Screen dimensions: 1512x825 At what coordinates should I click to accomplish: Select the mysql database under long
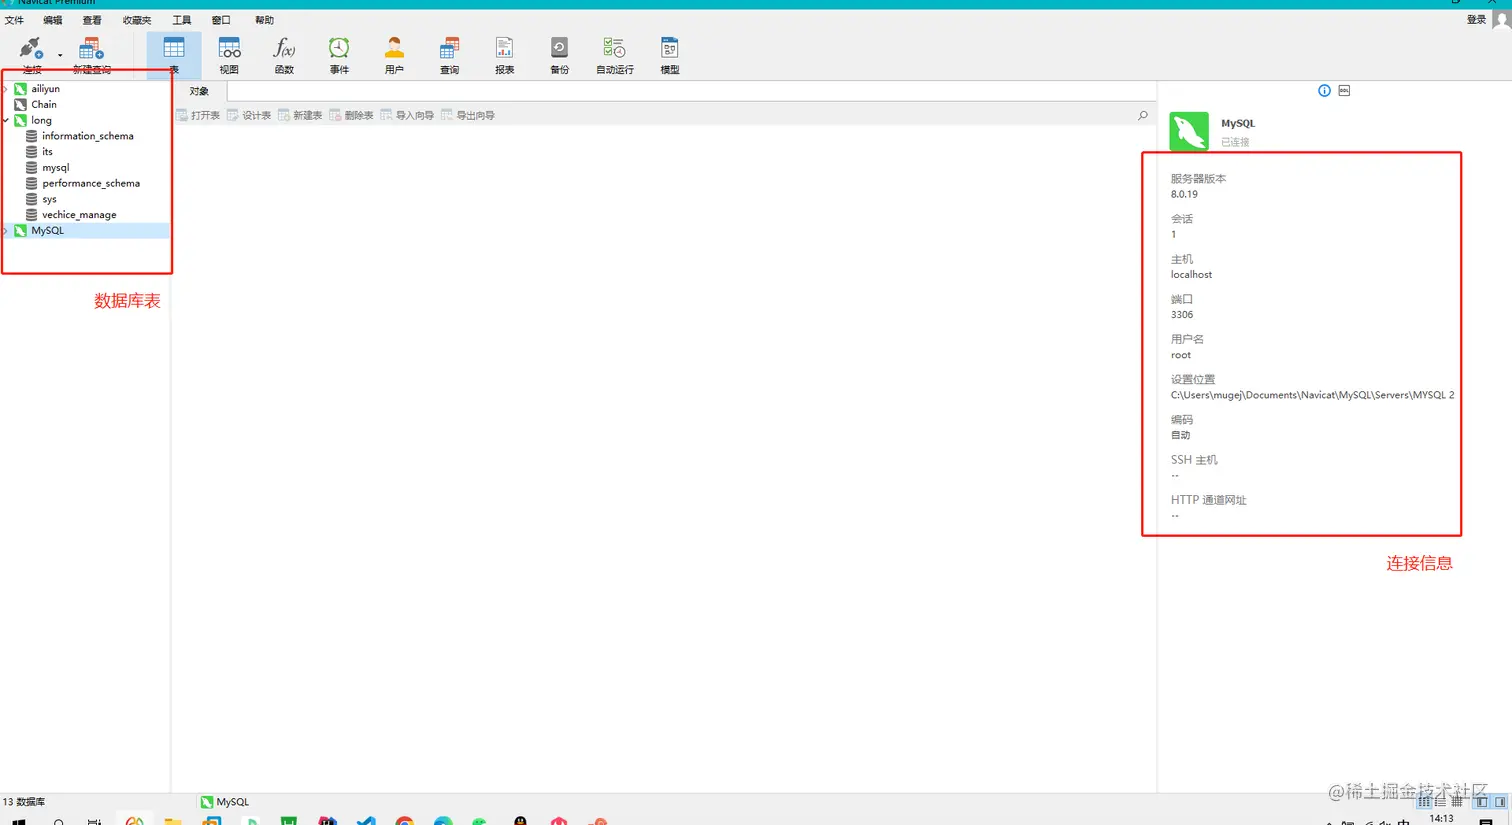(55, 168)
